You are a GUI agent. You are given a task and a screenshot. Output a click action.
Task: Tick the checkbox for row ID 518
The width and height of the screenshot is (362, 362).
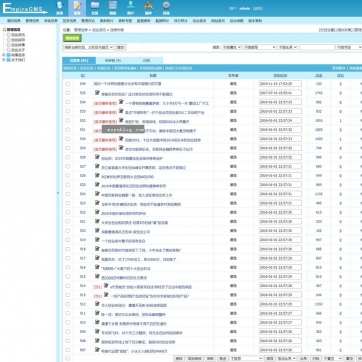tap(68, 249)
